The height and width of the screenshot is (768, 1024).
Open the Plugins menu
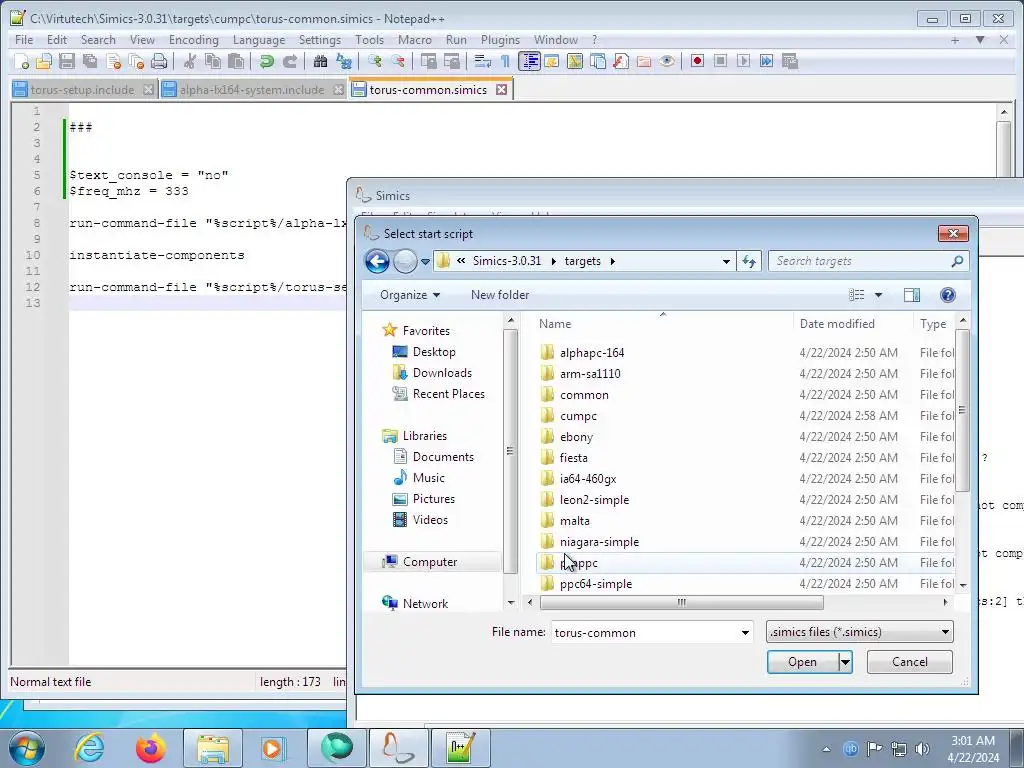[500, 40]
